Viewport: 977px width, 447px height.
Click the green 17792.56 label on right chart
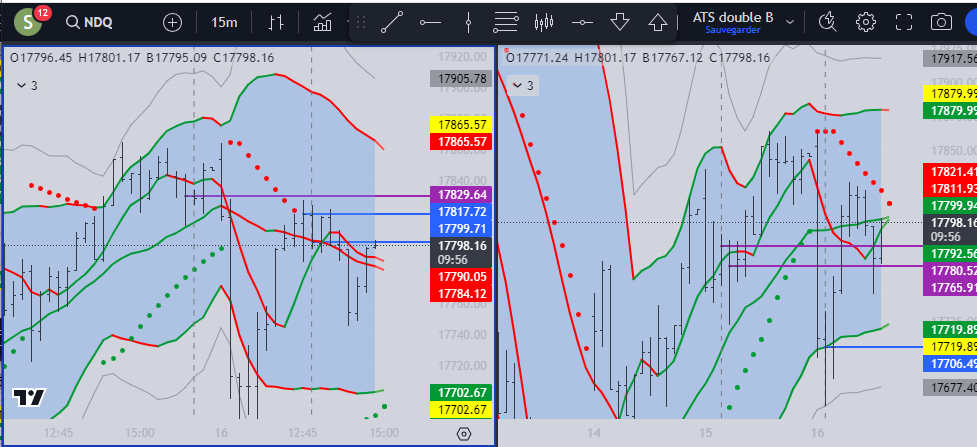click(950, 254)
